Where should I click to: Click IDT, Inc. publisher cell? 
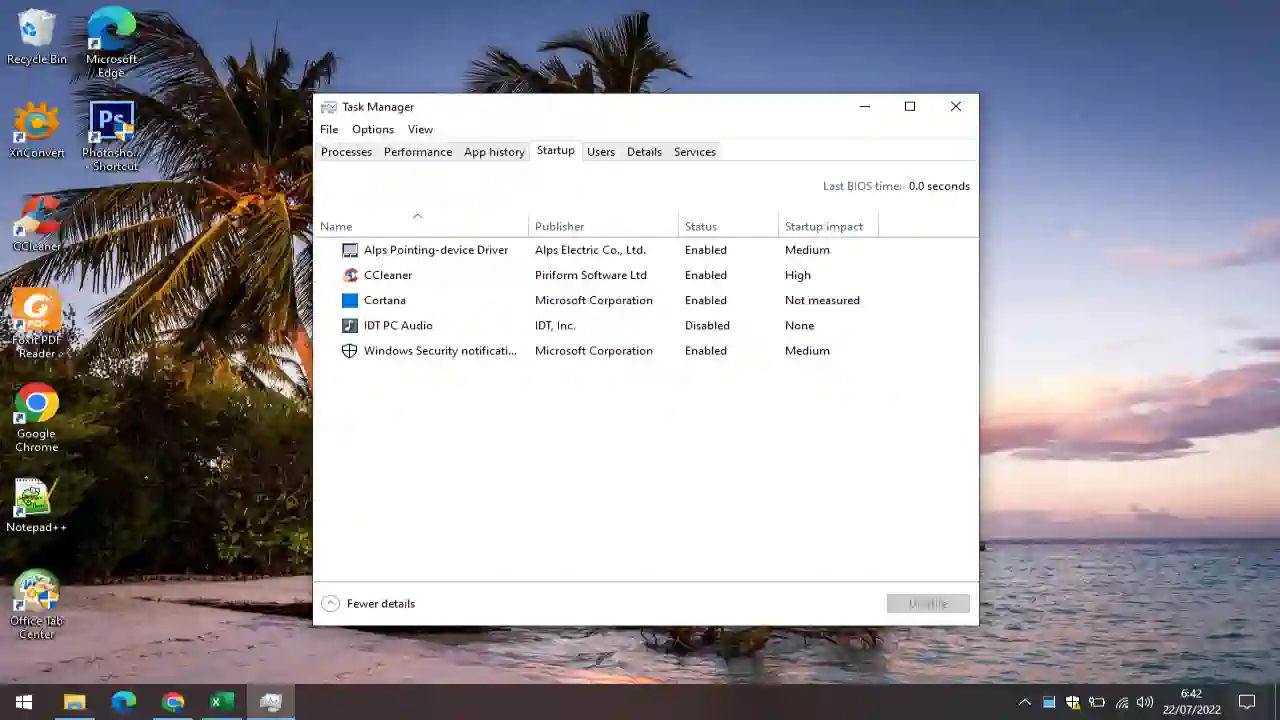[555, 325]
